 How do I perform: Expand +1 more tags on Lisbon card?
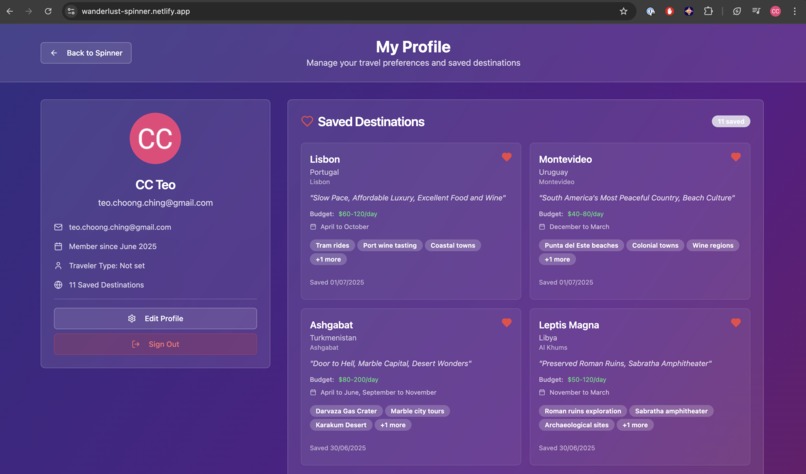[x=328, y=259]
